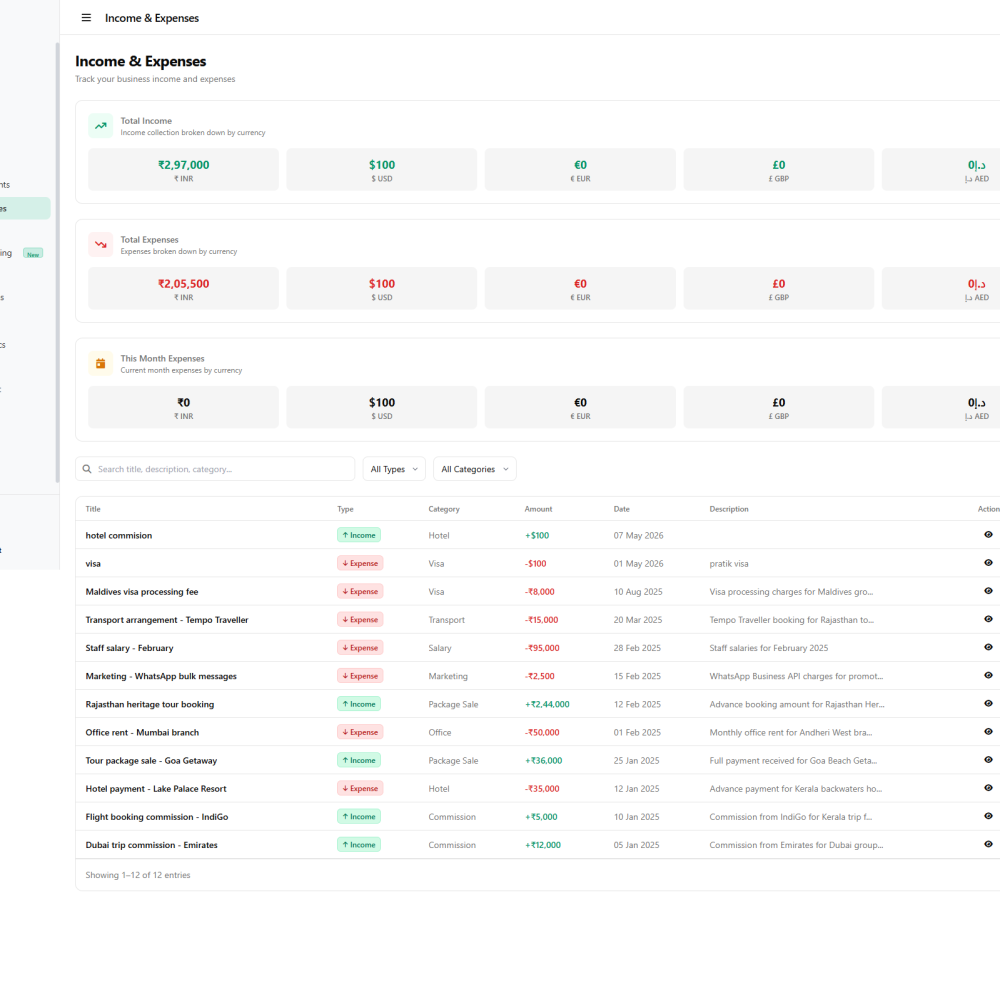Click Income badge on hotel commision row
The height and width of the screenshot is (1000, 1000).
click(x=359, y=535)
